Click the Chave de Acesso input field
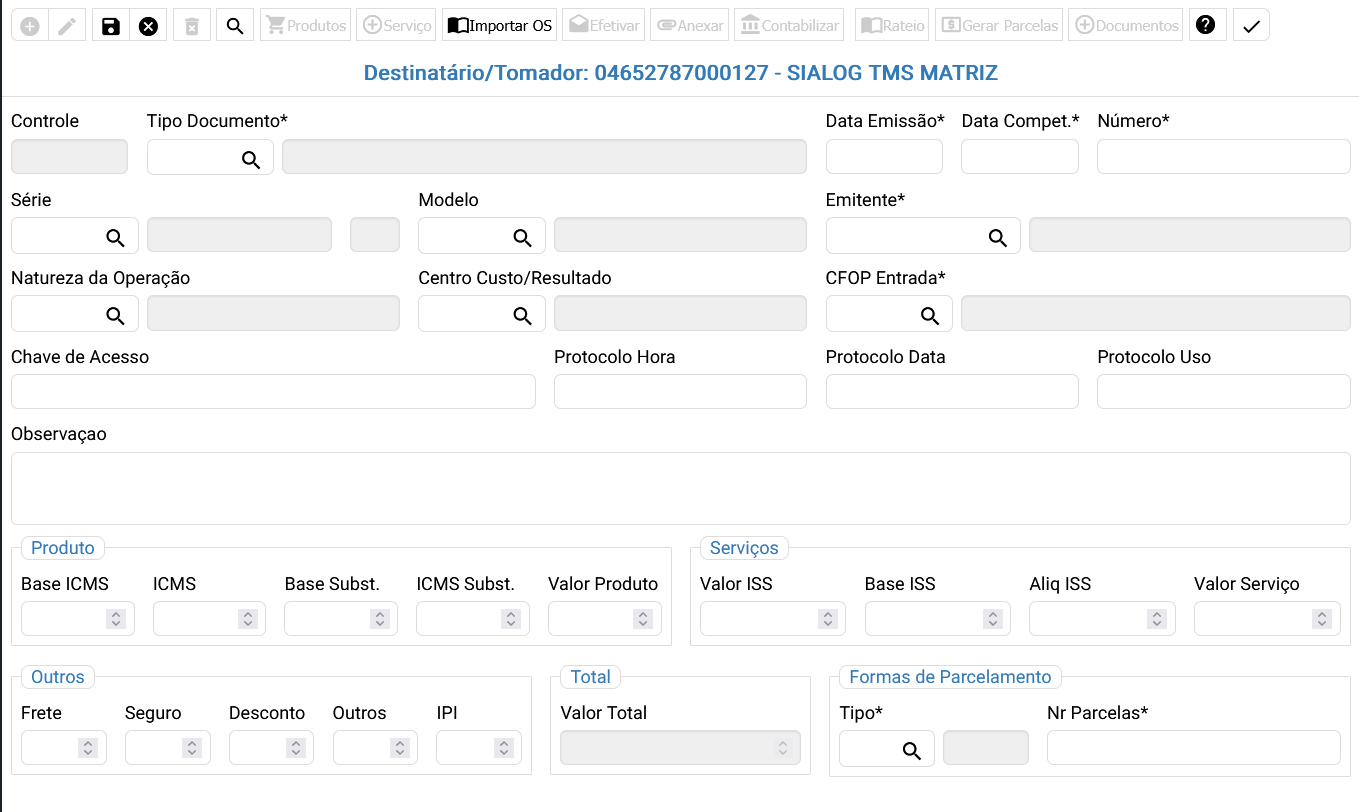The height and width of the screenshot is (812, 1359). coord(273,392)
